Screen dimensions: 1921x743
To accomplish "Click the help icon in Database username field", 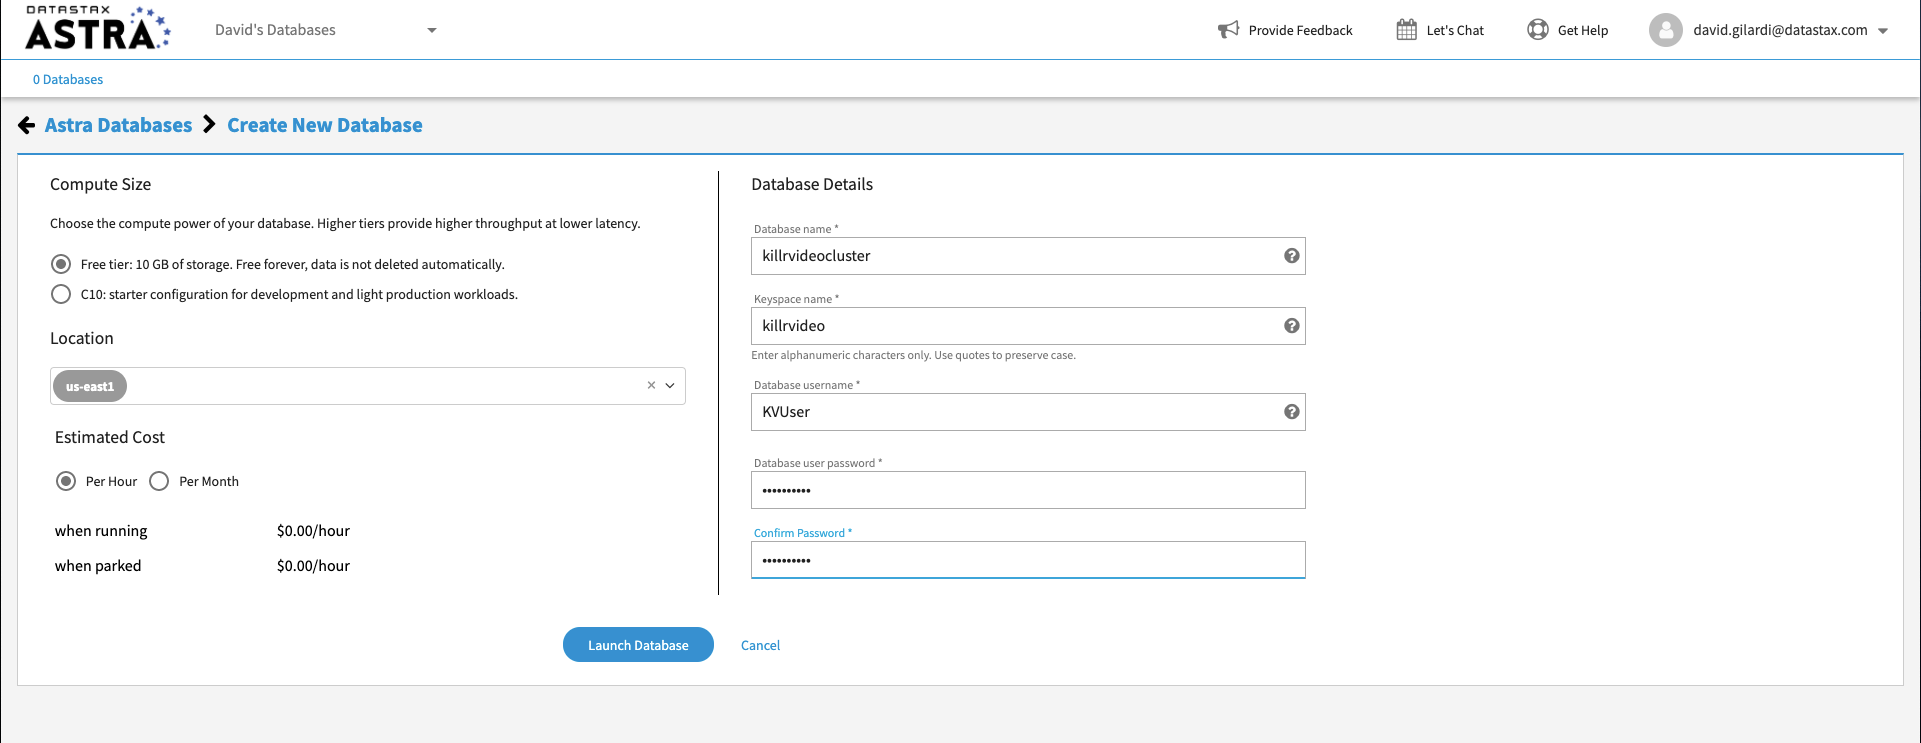I will pyautogui.click(x=1292, y=412).
